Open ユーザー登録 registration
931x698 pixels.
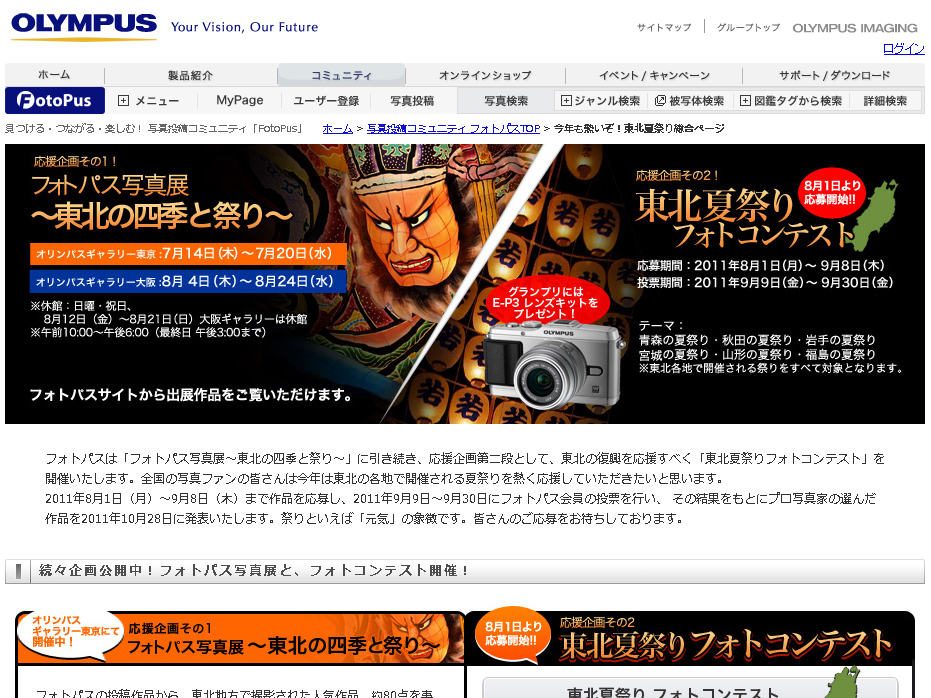pyautogui.click(x=326, y=101)
